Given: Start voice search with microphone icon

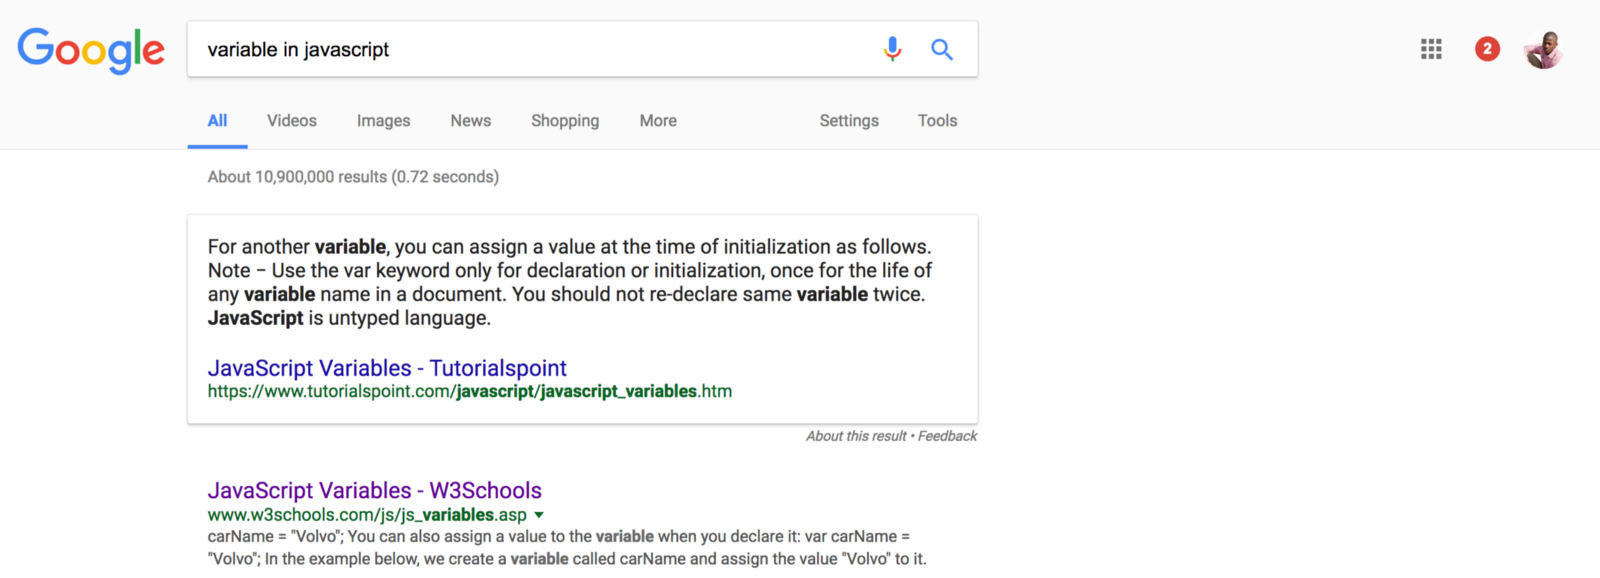Looking at the screenshot, I should (x=892, y=49).
